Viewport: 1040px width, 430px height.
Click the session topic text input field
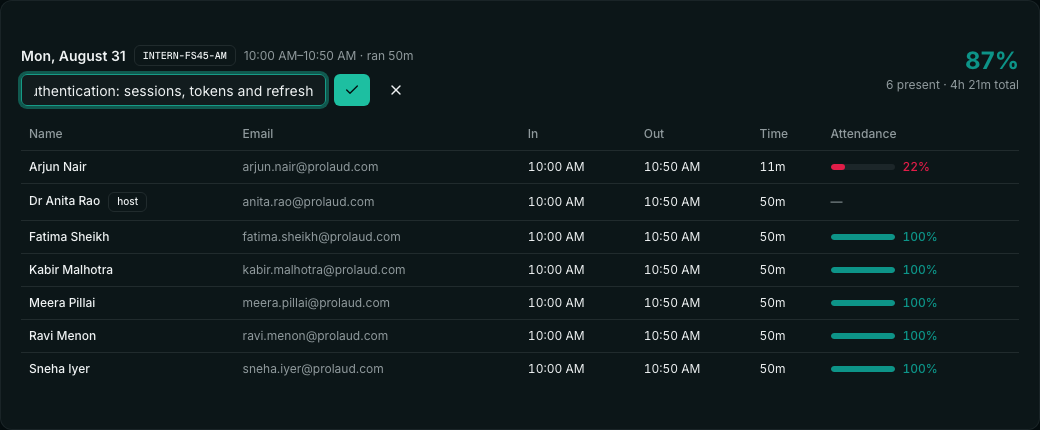[x=173, y=90]
